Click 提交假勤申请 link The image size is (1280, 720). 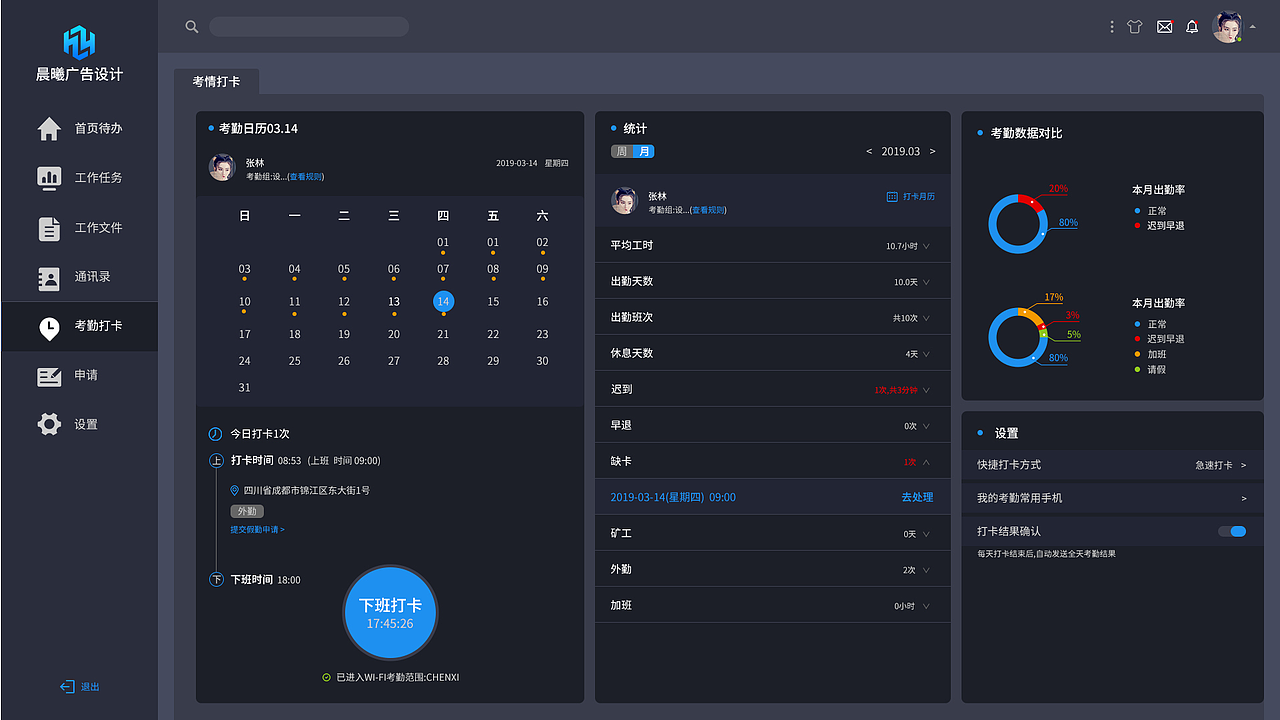tap(257, 529)
